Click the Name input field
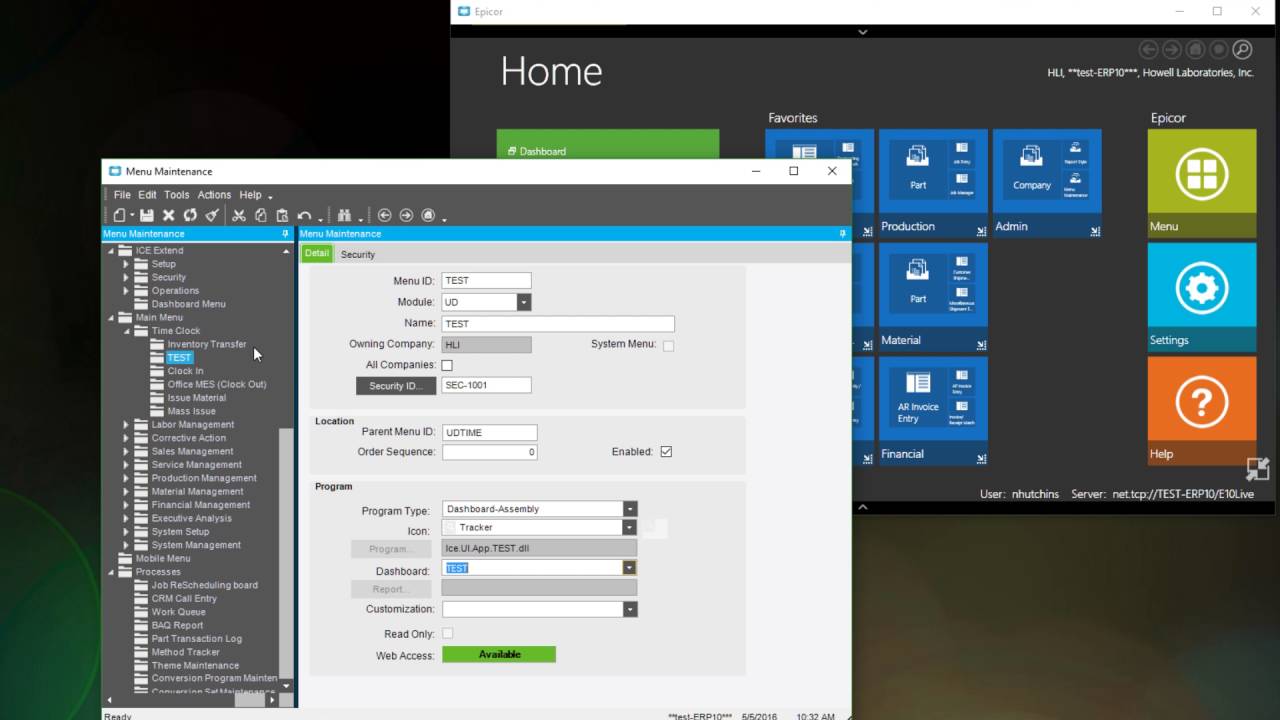The image size is (1280, 720). 558,324
